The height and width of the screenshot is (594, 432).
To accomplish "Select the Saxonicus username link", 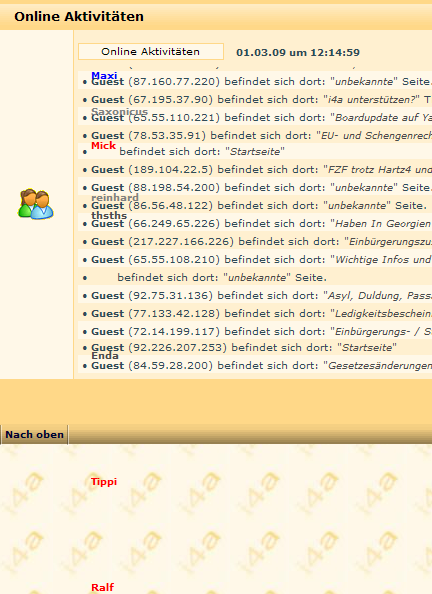I will pos(119,111).
